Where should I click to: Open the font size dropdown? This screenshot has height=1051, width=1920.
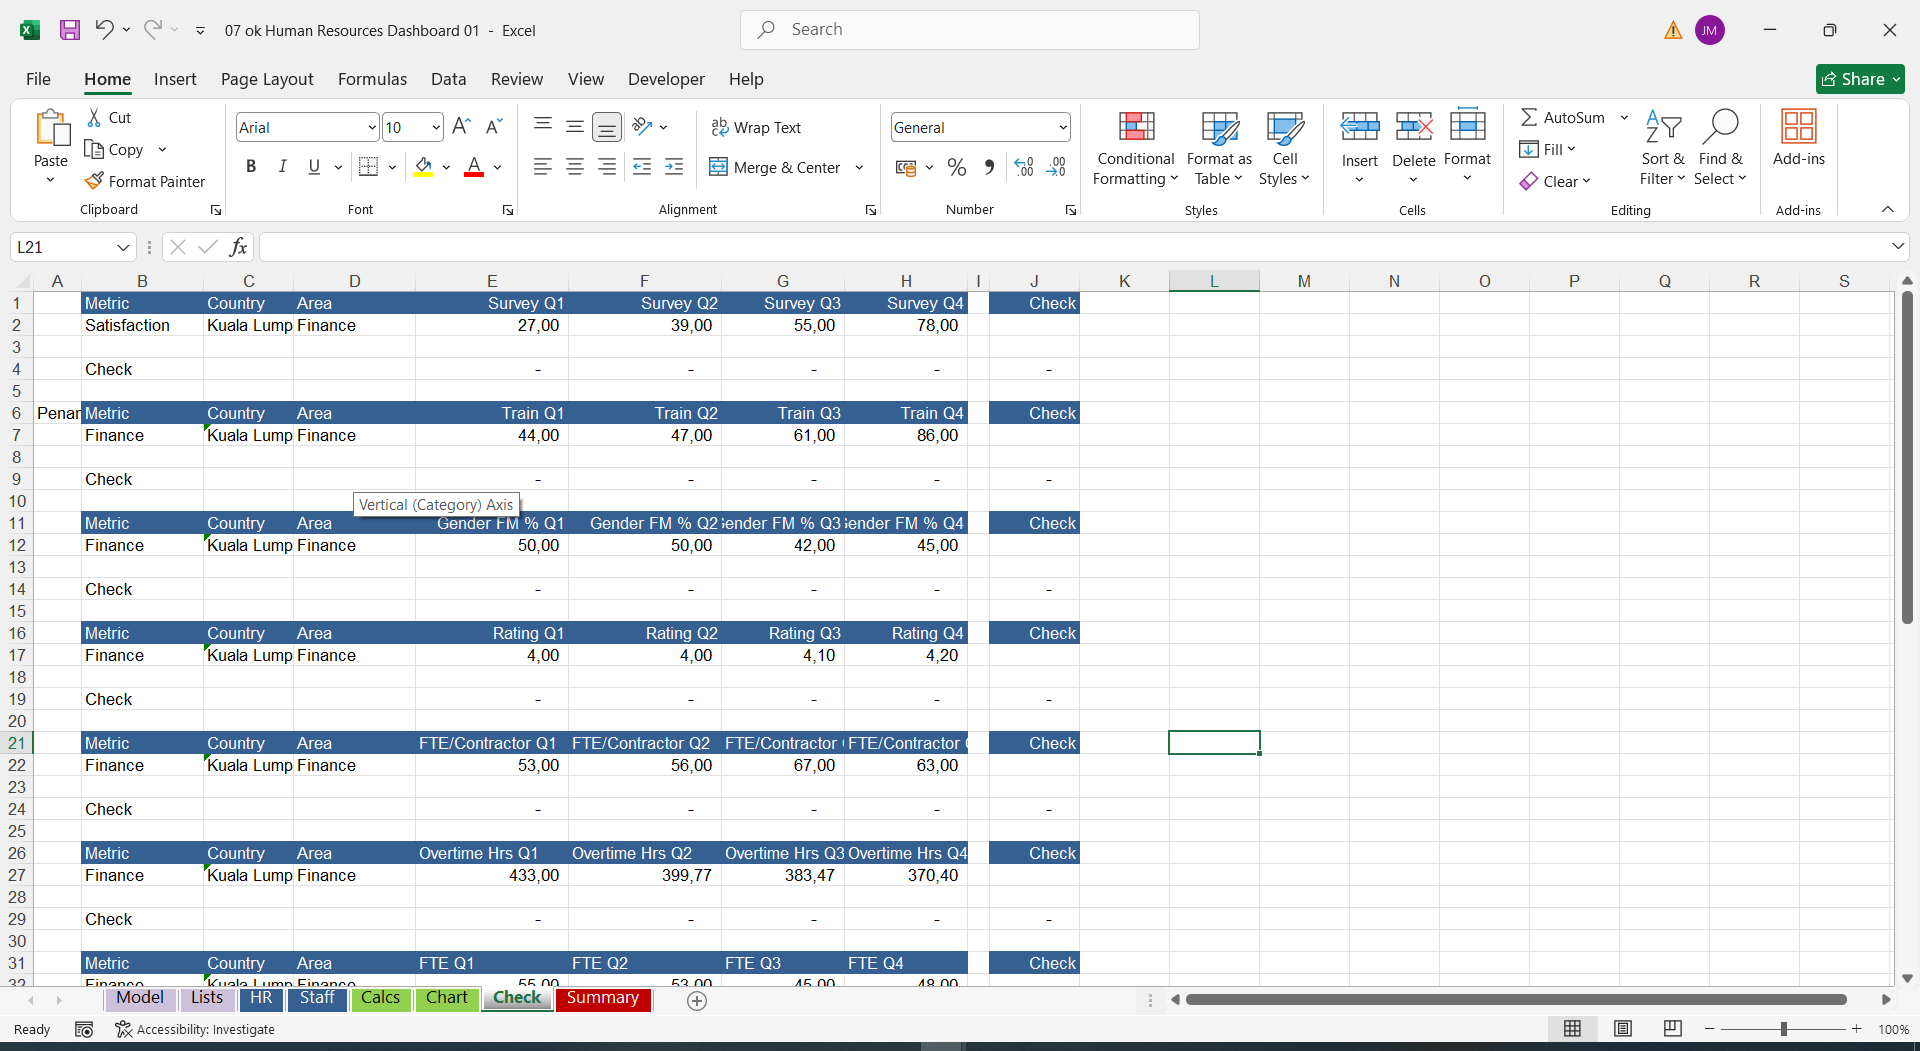pyautogui.click(x=436, y=127)
